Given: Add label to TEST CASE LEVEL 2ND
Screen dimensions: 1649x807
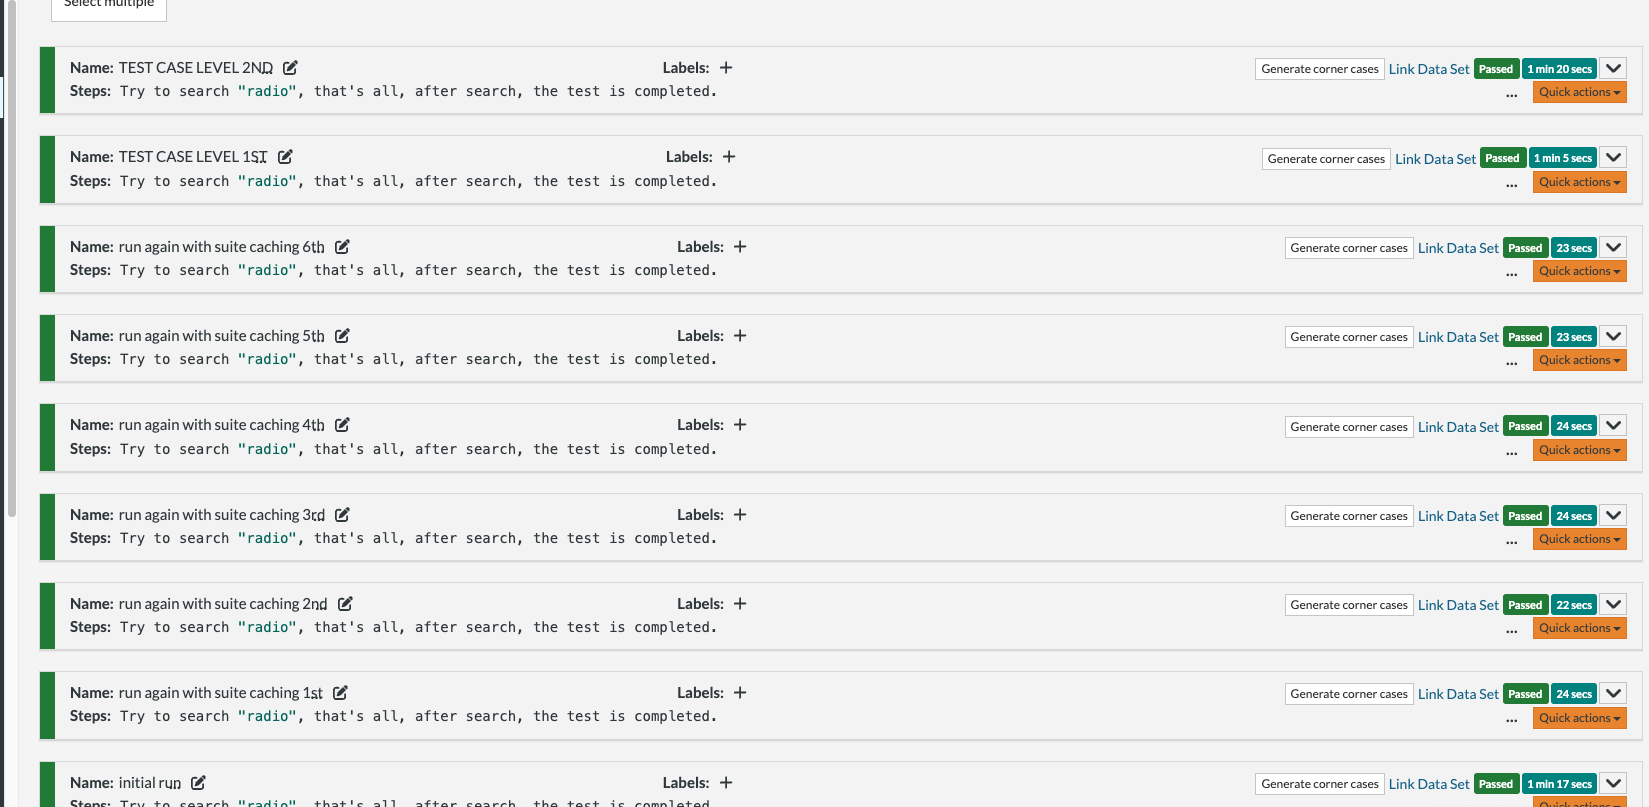Looking at the screenshot, I should (x=726, y=68).
